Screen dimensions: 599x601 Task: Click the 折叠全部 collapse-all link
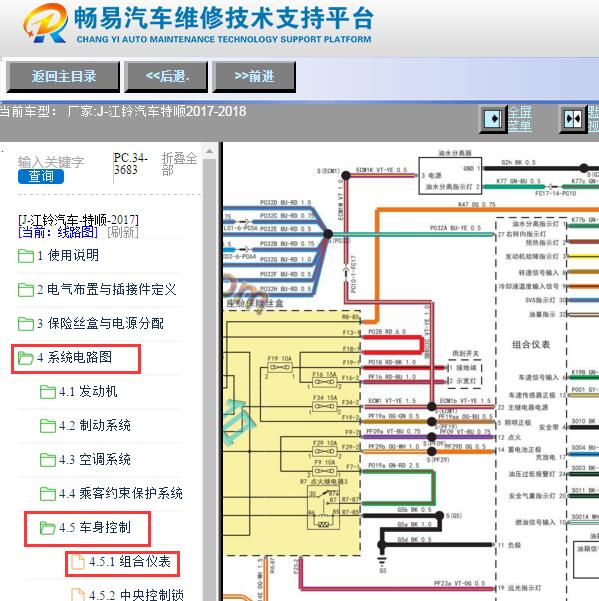point(179,164)
